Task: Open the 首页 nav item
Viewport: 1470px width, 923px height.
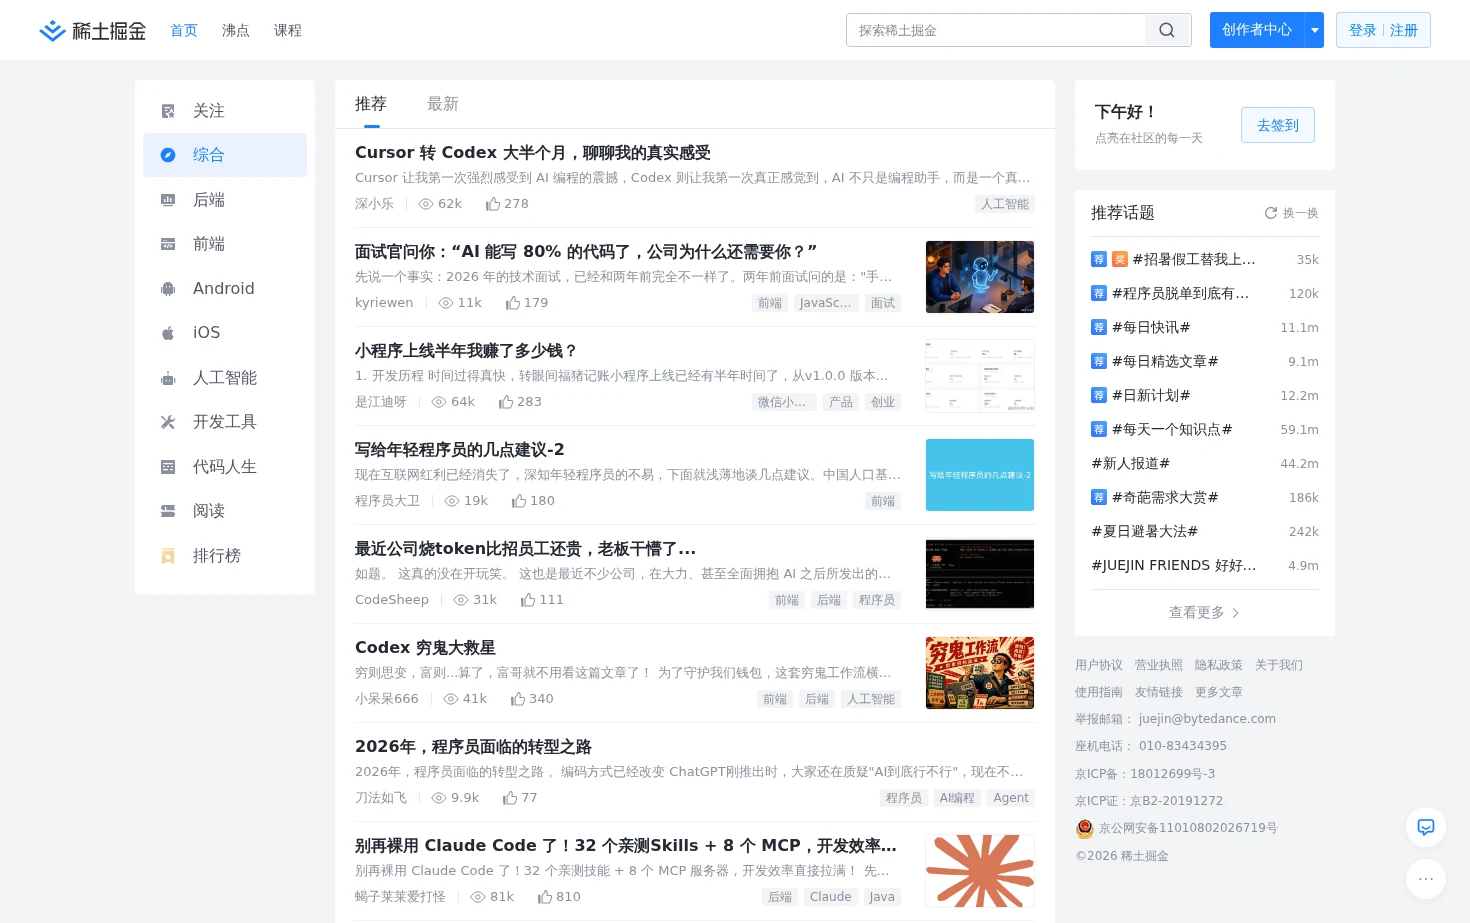Action: tap(184, 31)
